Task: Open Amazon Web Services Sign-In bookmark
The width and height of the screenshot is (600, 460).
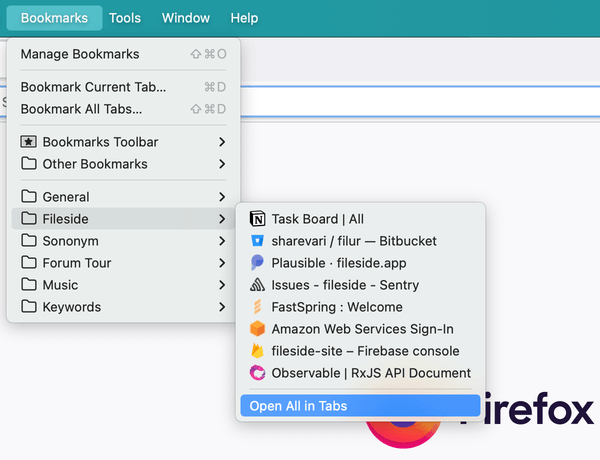Action: (x=360, y=329)
